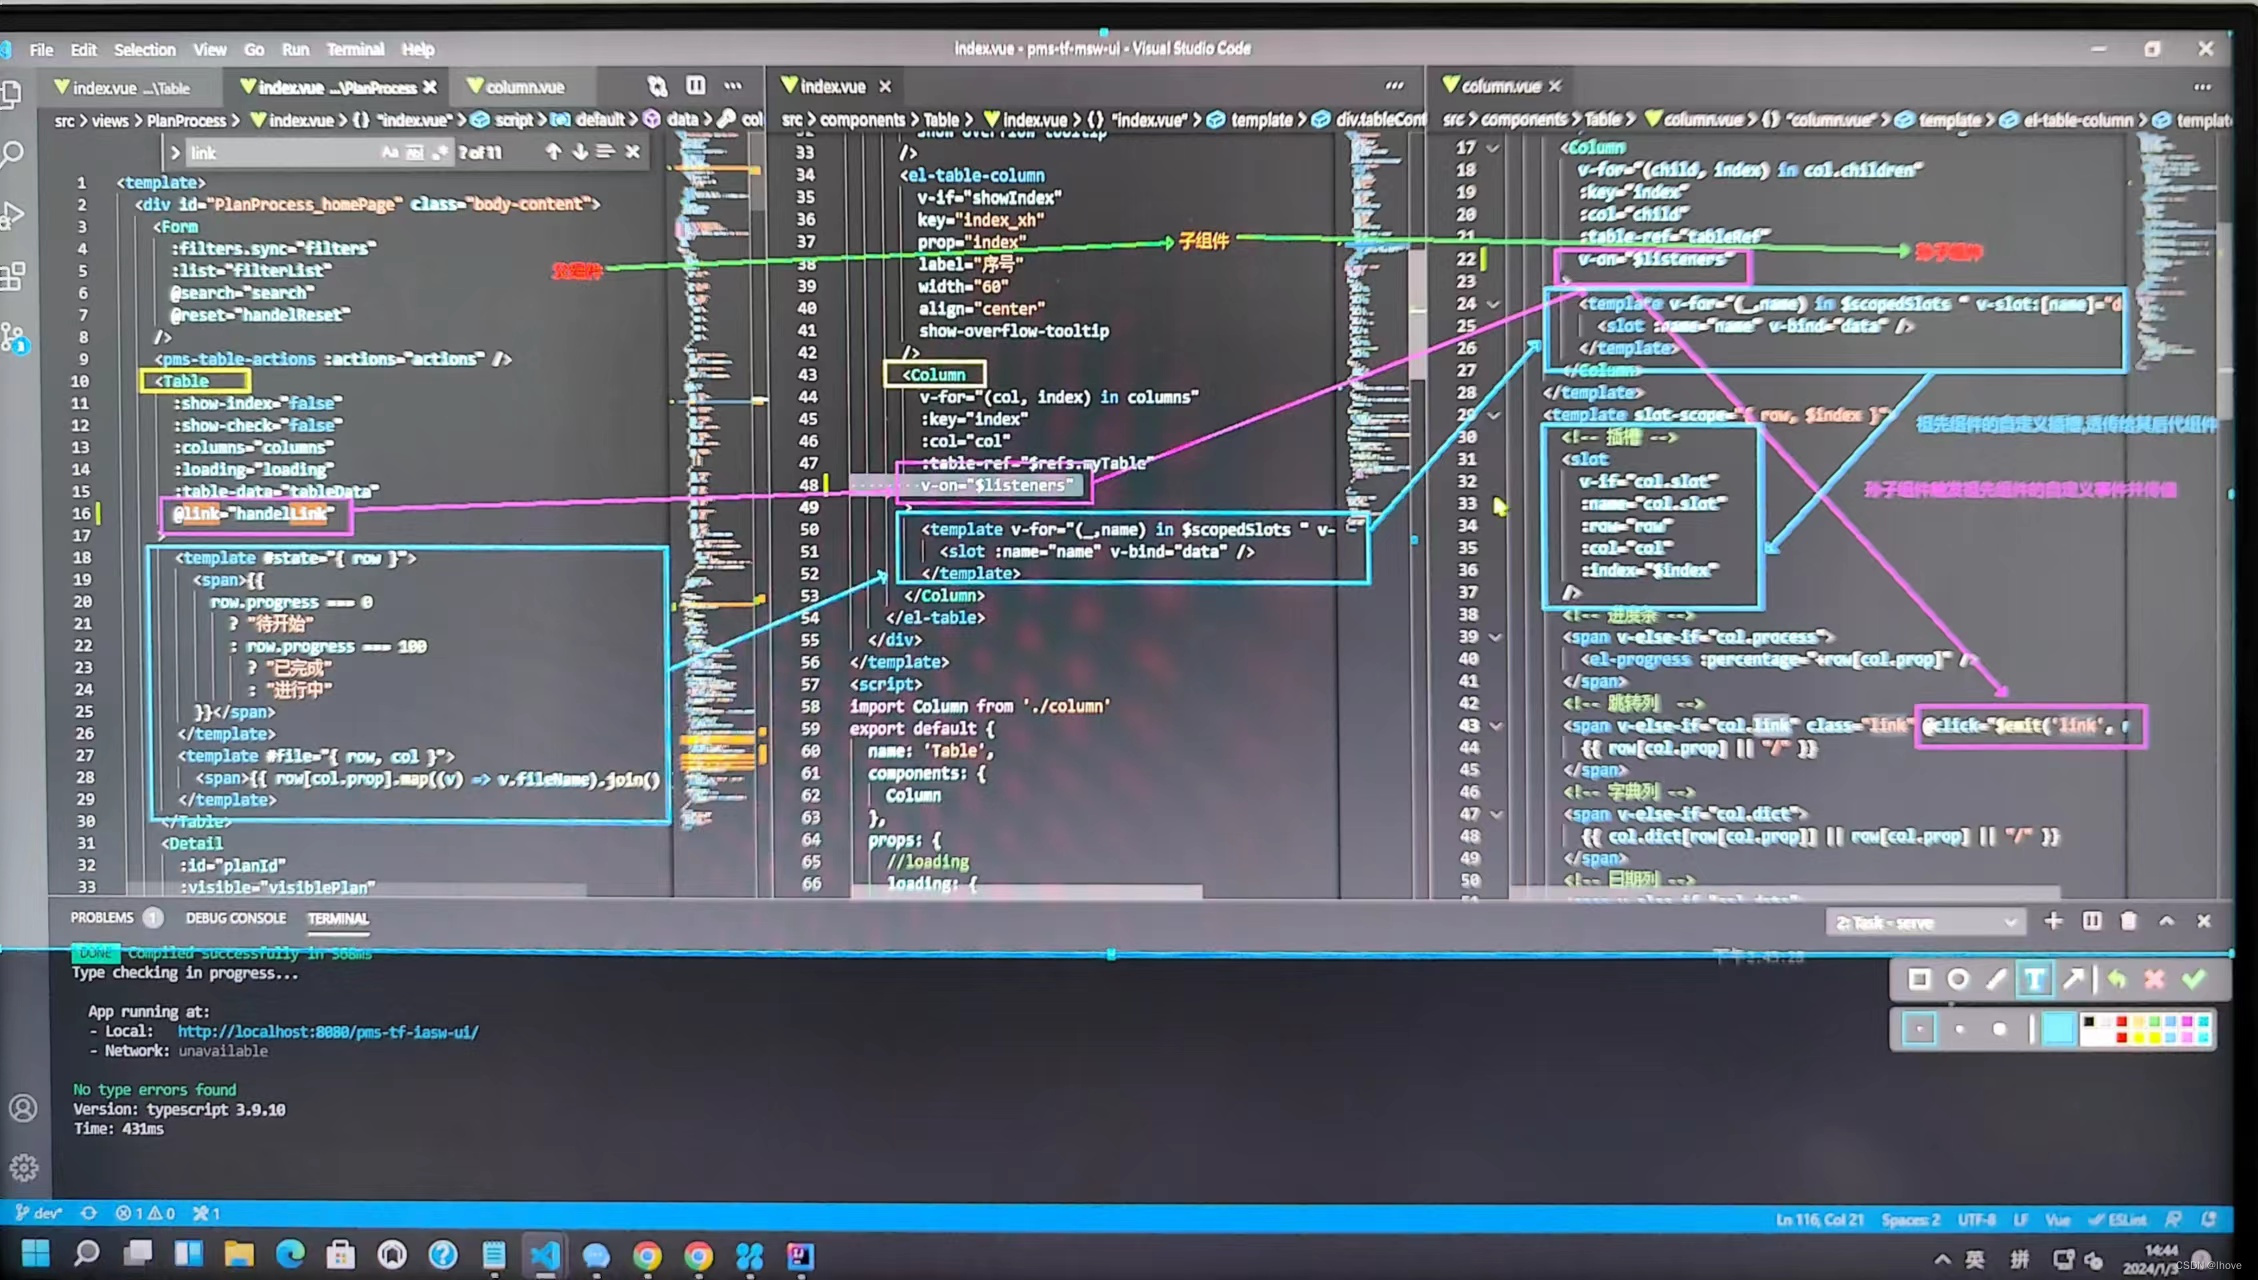Choose the small brush size dot
The image size is (2258, 1280).
[1920, 1029]
